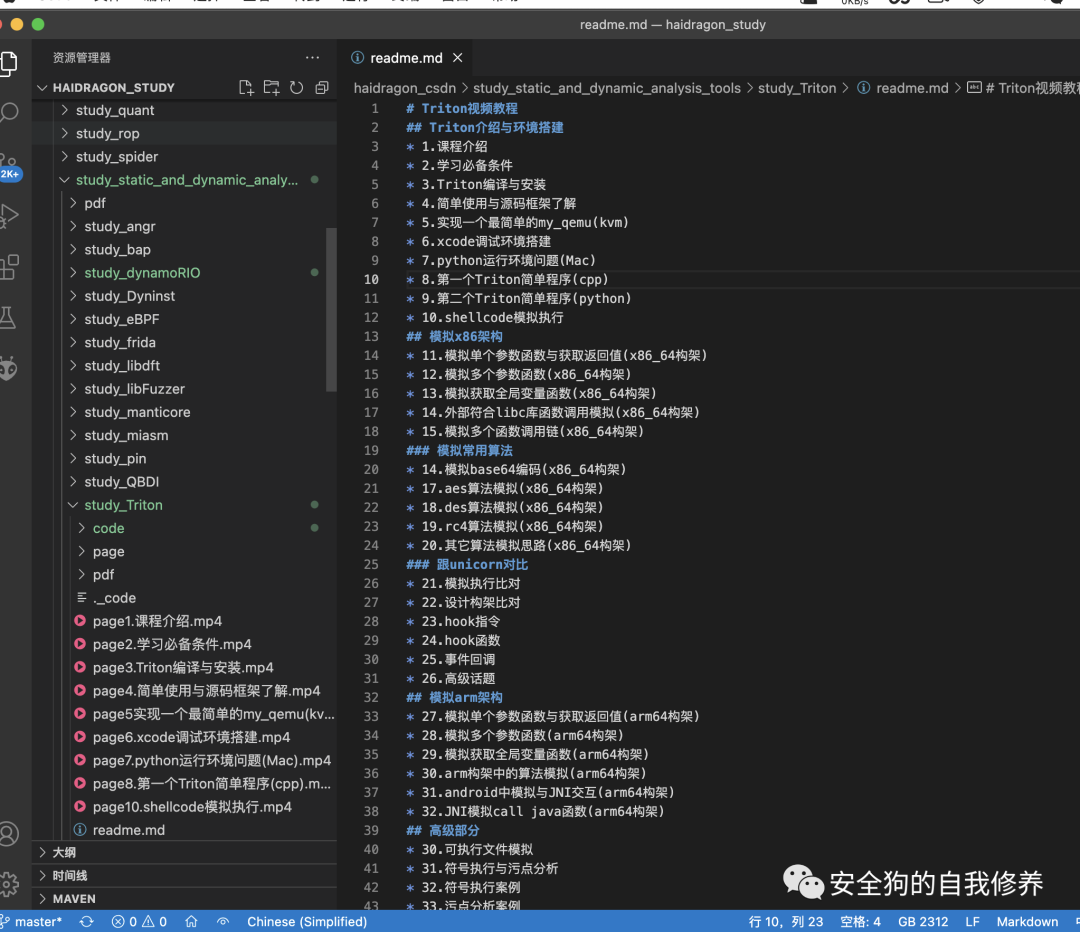Click haidragon_csdn in the breadcrumb
1080x932 pixels.
(x=405, y=88)
